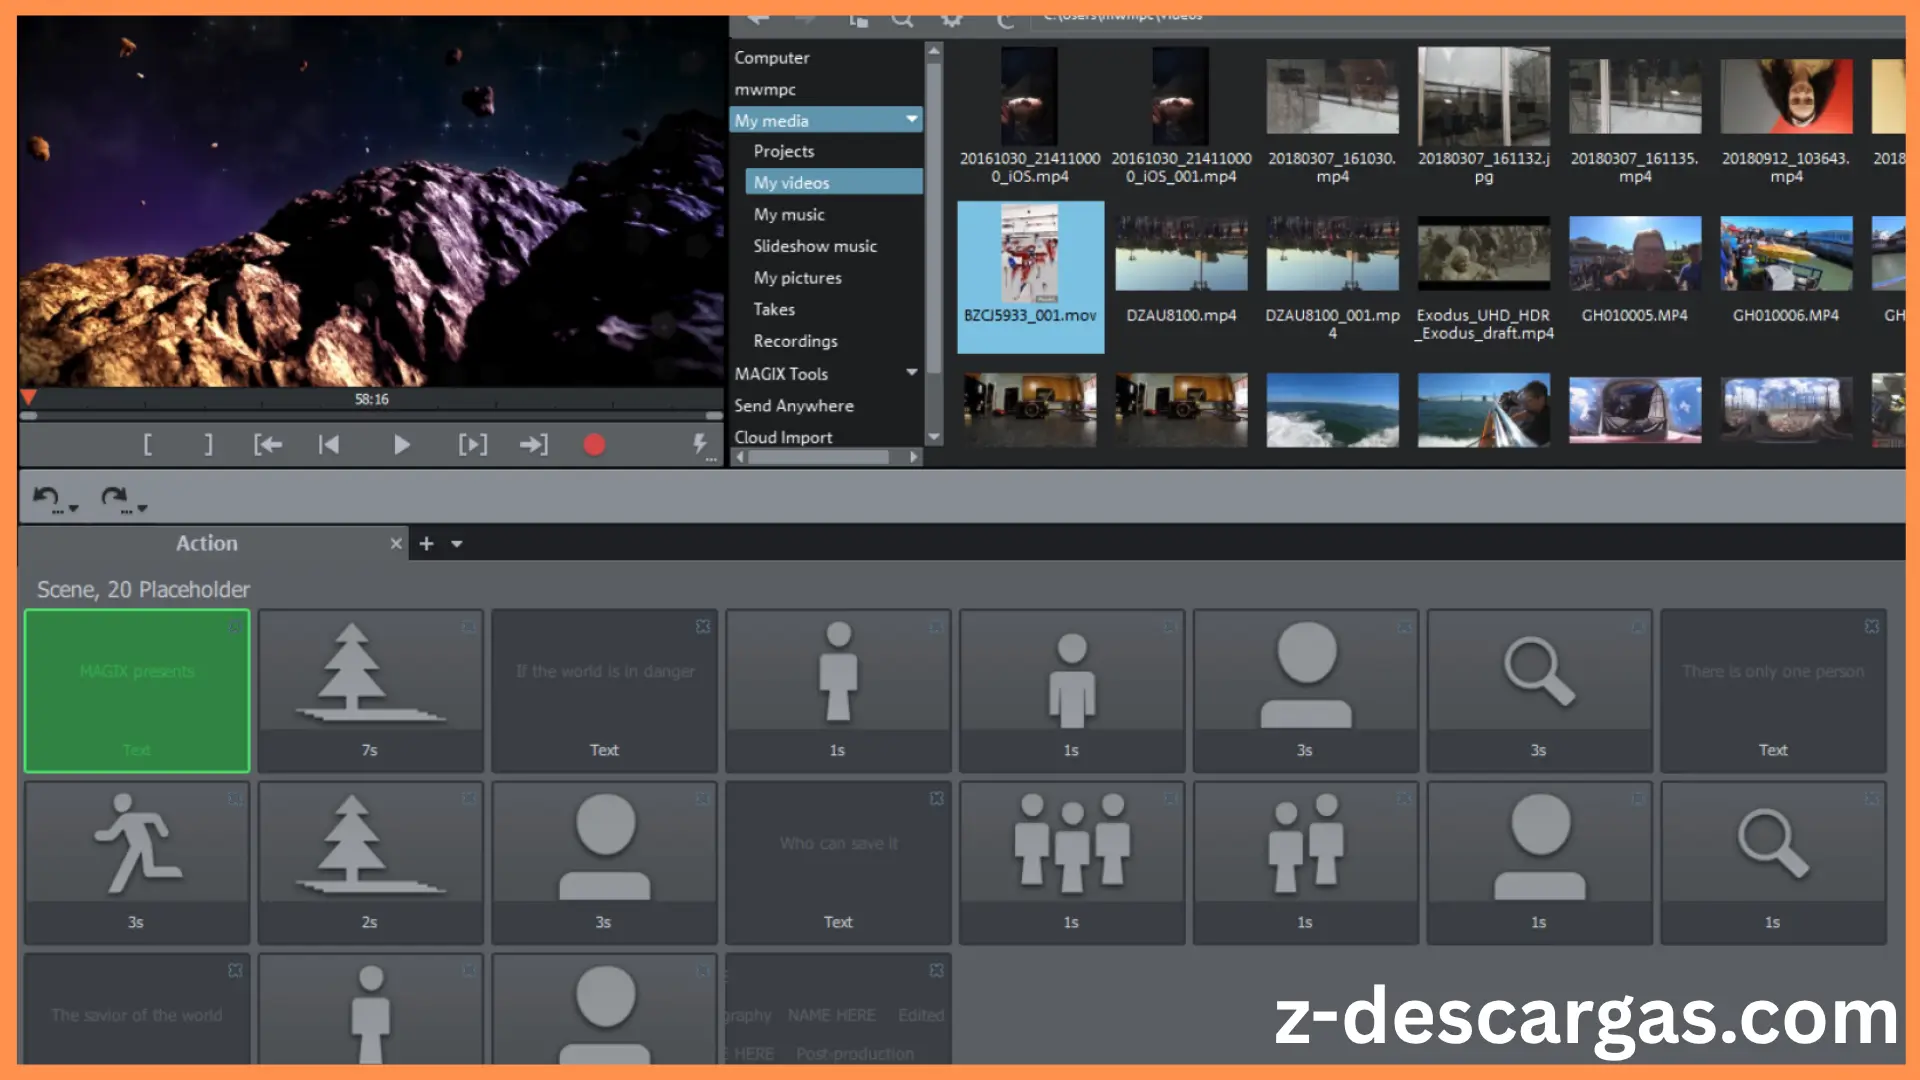Screen dimensions: 1920x1080
Task: Click the horizontal scrollbar right arrow
Action: [913, 457]
